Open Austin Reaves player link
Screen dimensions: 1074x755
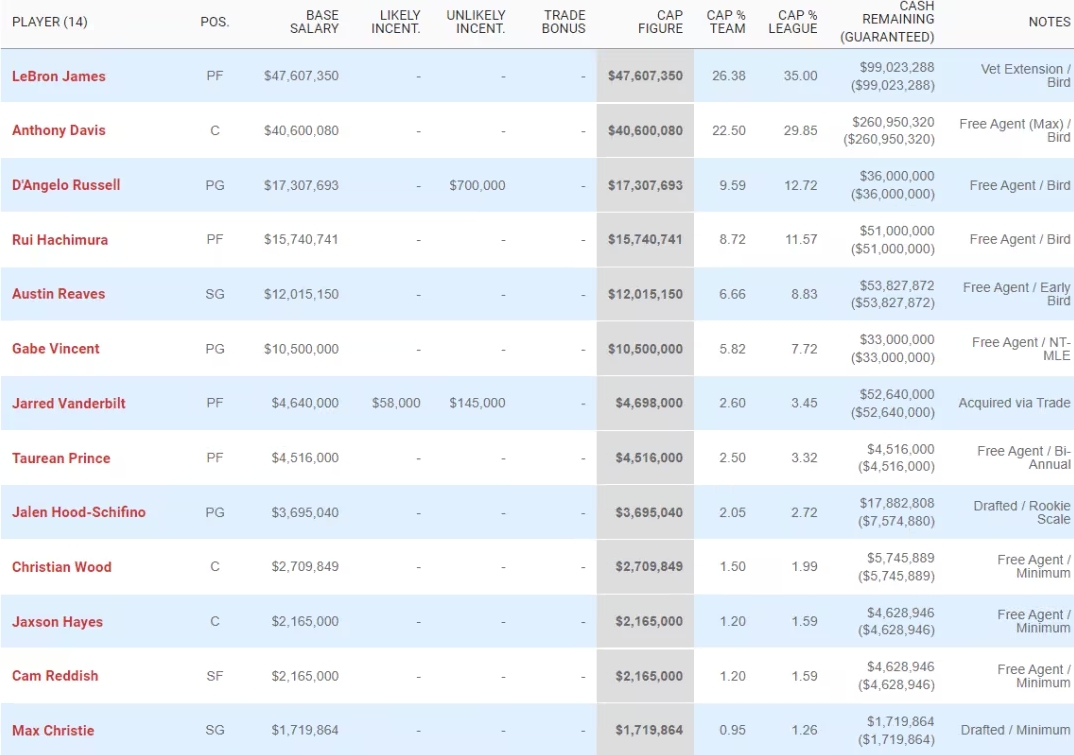[x=58, y=294]
